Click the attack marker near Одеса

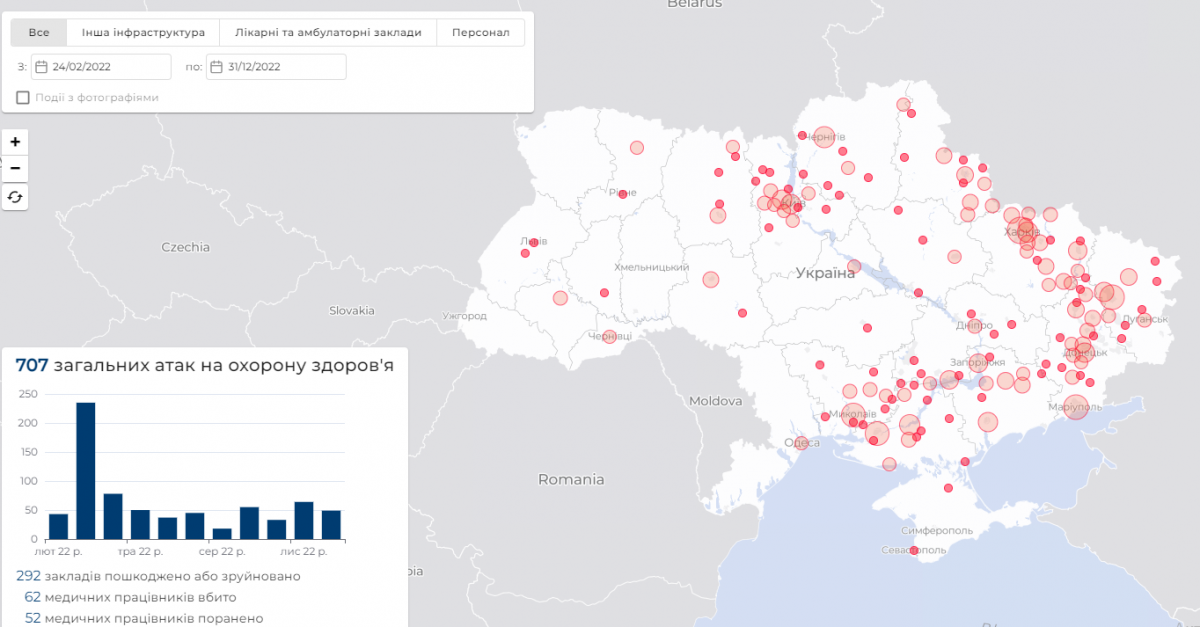[800, 442]
